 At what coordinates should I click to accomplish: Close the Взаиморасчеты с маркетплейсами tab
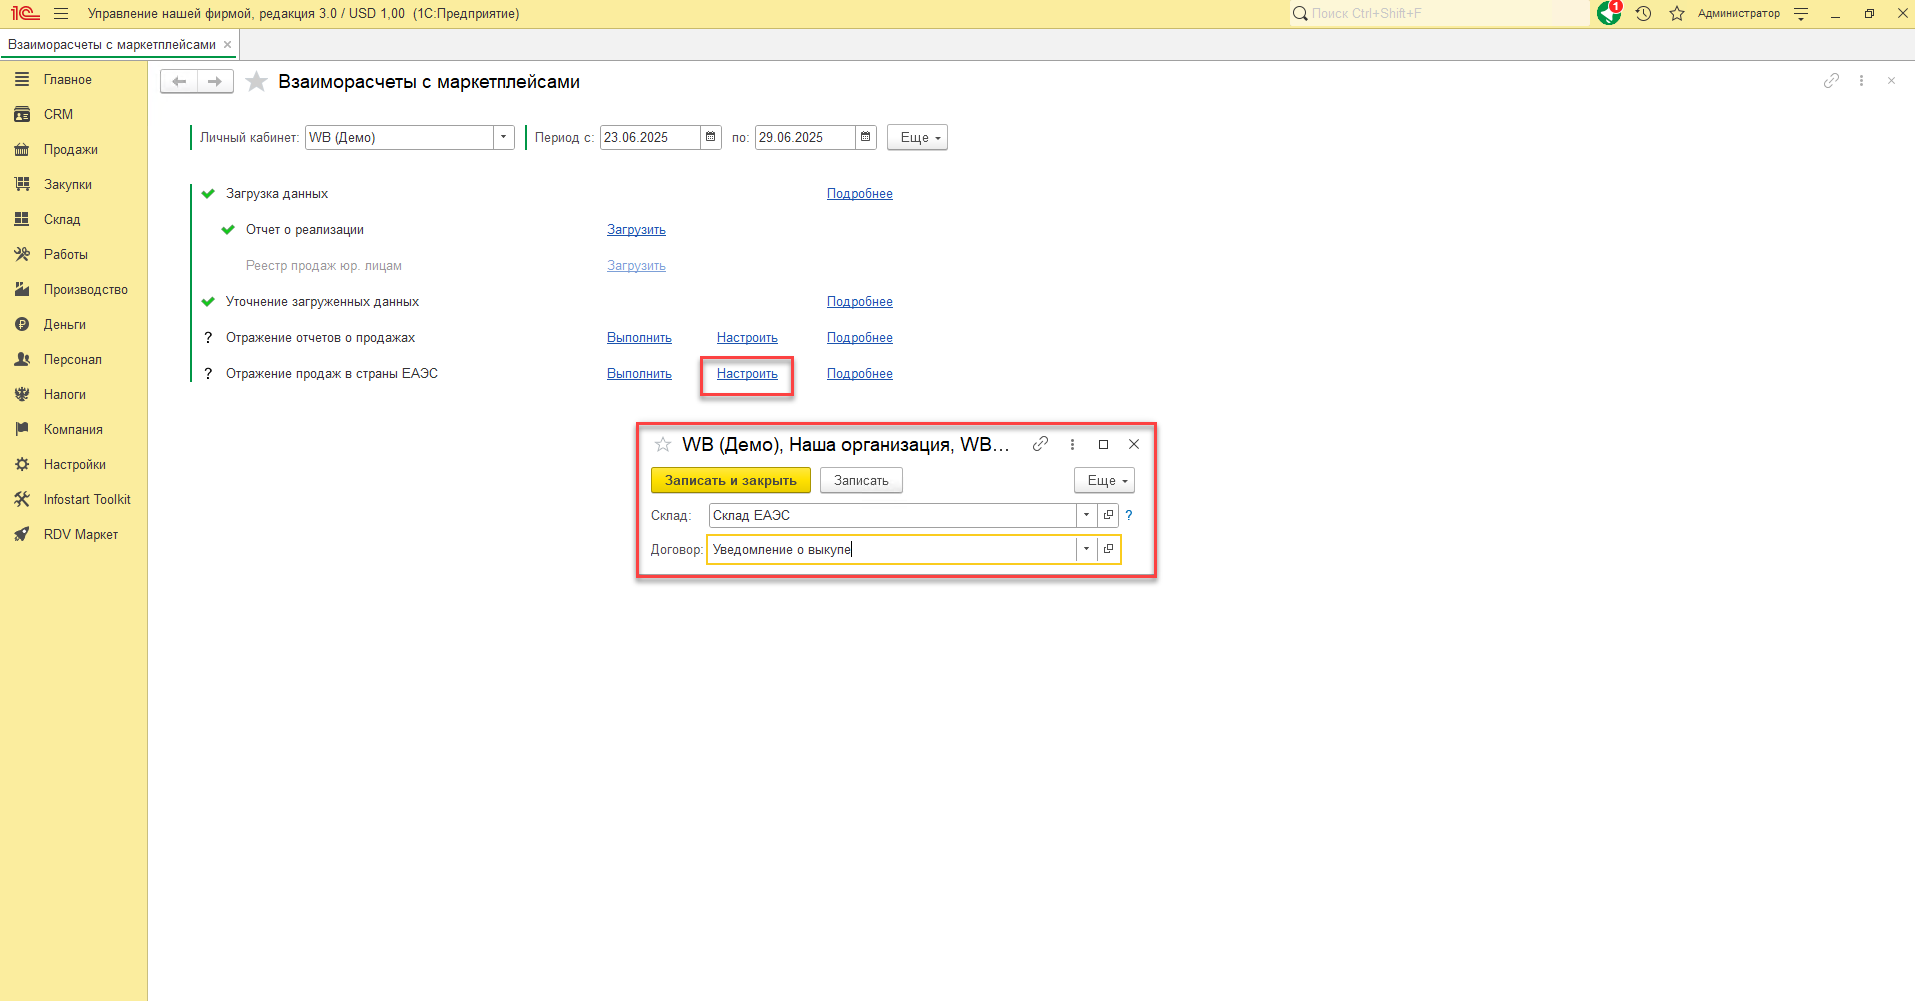(227, 44)
